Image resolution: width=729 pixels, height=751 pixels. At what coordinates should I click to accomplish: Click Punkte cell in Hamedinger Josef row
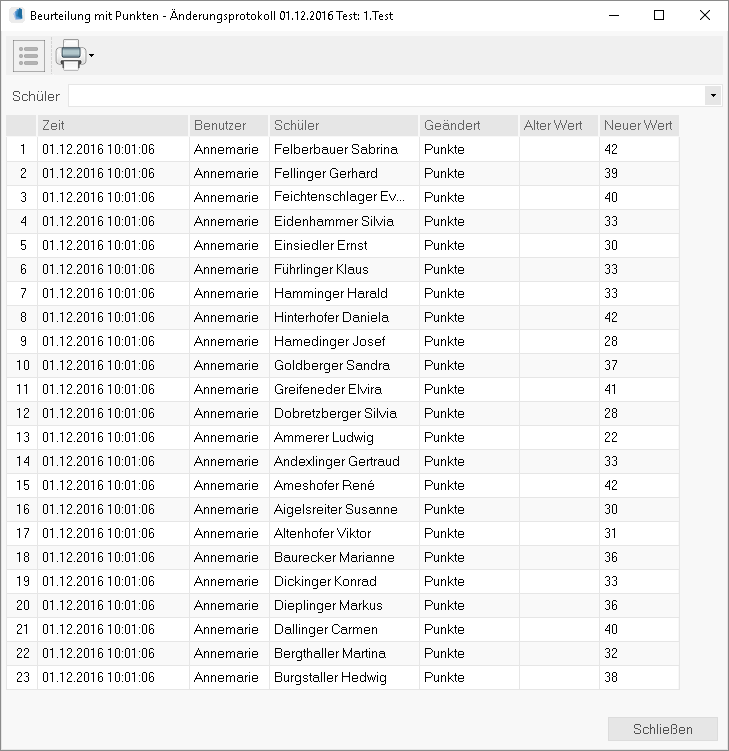(469, 341)
